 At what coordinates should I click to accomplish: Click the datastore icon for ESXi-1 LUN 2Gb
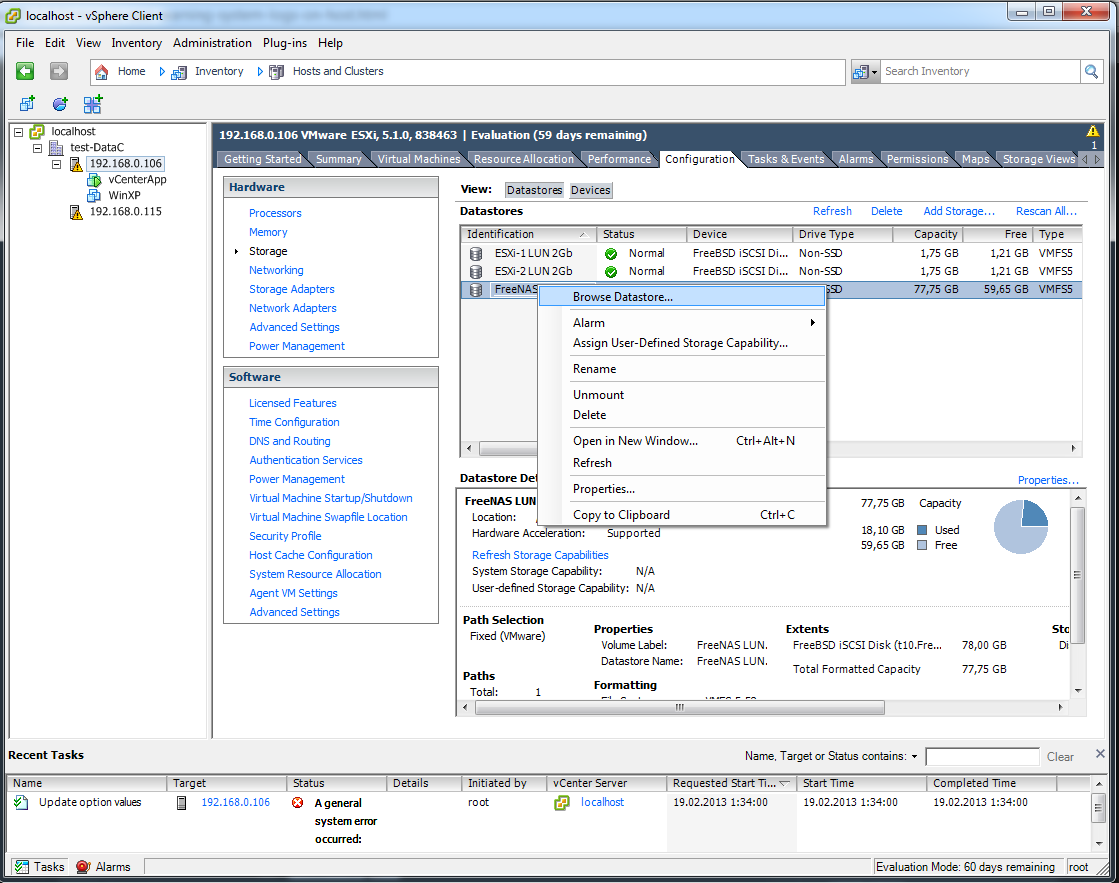(x=476, y=253)
